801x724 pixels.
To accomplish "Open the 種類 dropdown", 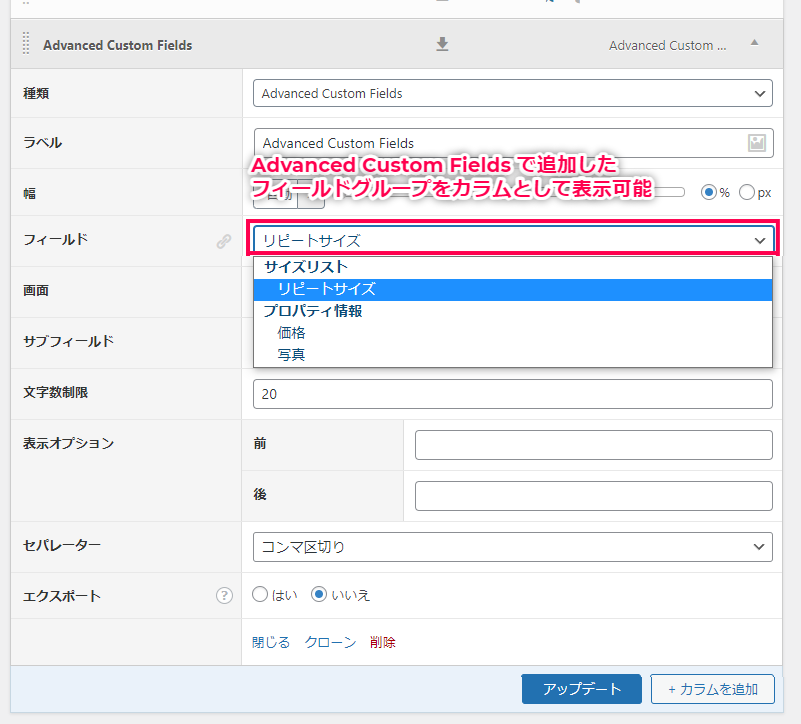I will (x=512, y=94).
